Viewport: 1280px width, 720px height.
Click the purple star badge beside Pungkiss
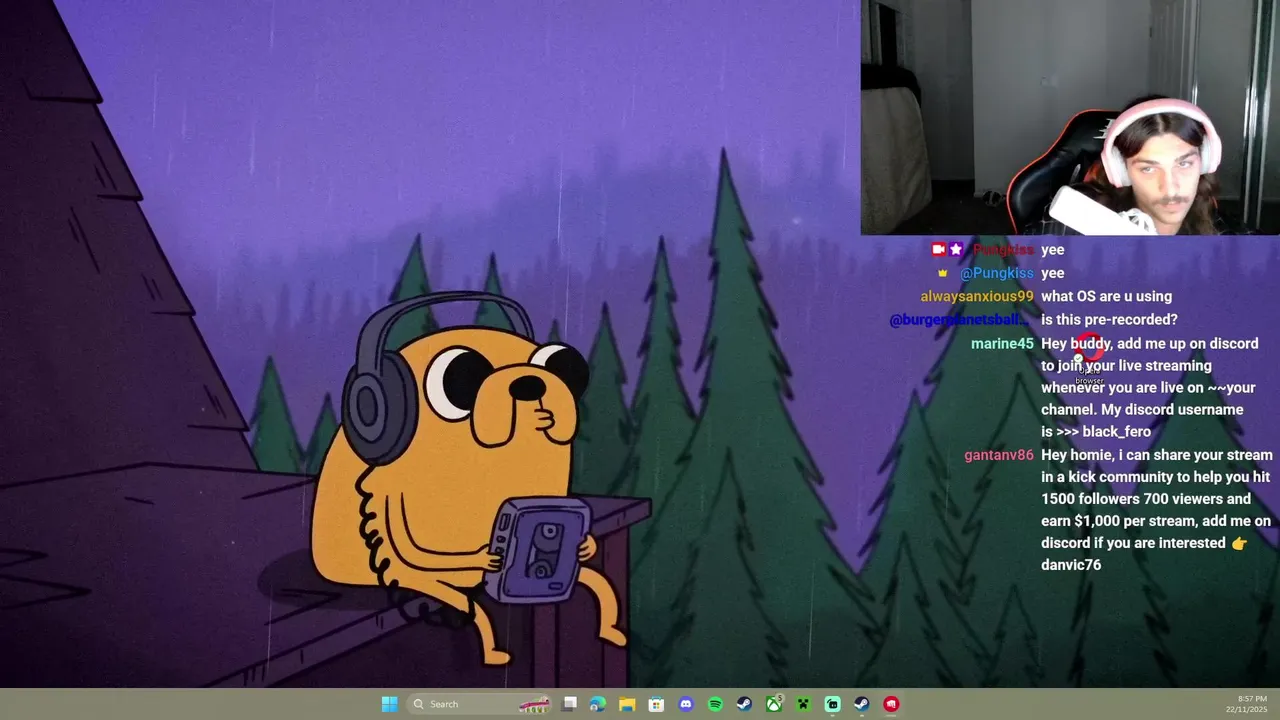[956, 249]
